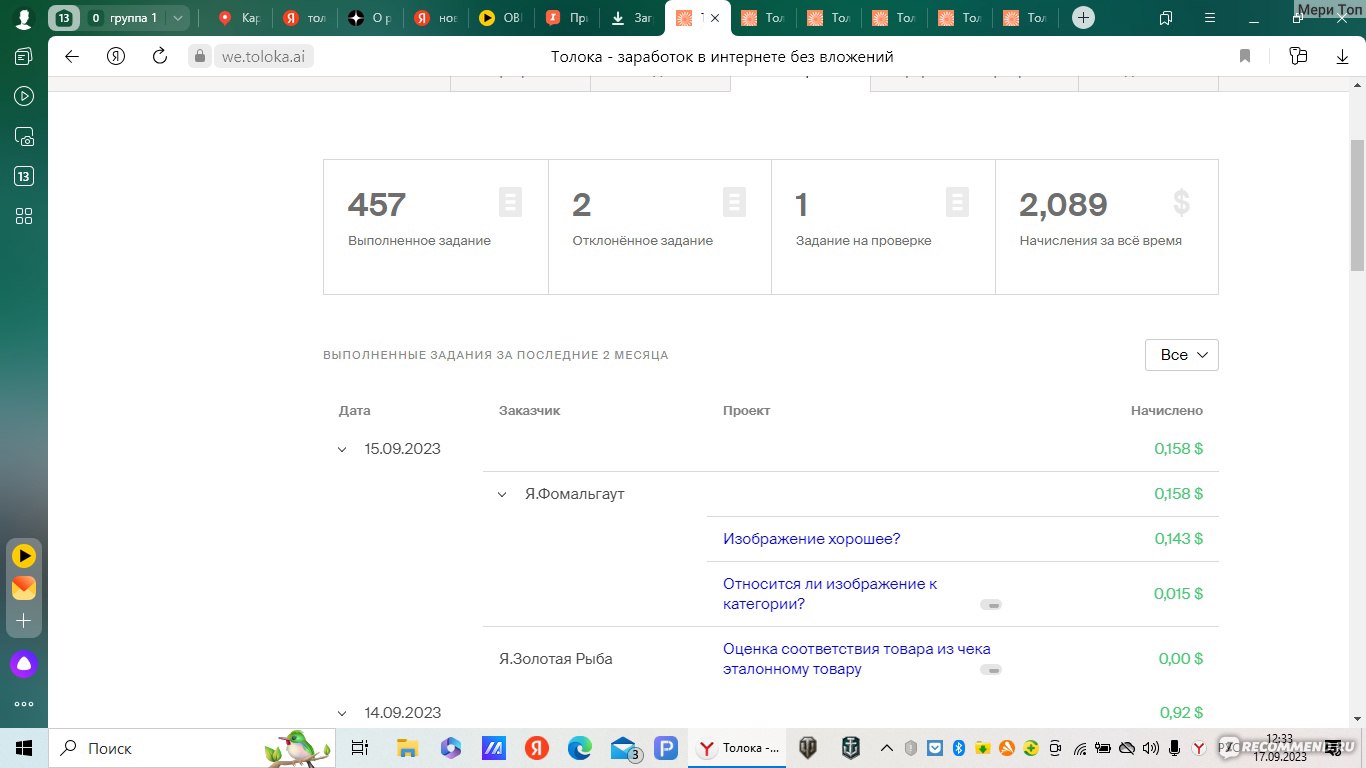Expand the 'группа 1' tab group dropdown arrow

[178, 18]
